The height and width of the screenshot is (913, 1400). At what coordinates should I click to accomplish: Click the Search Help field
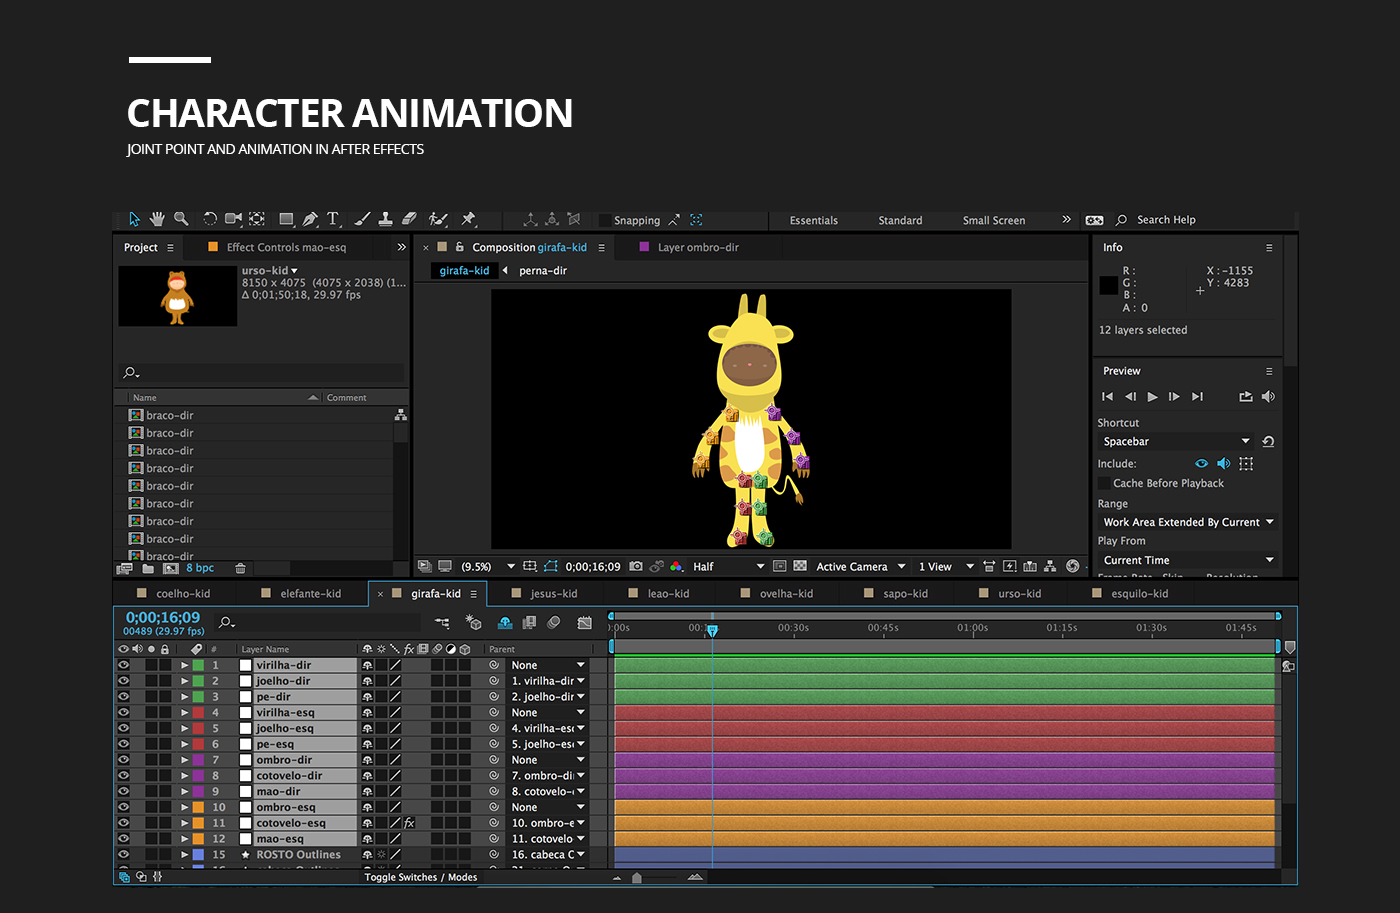[x=1166, y=220]
